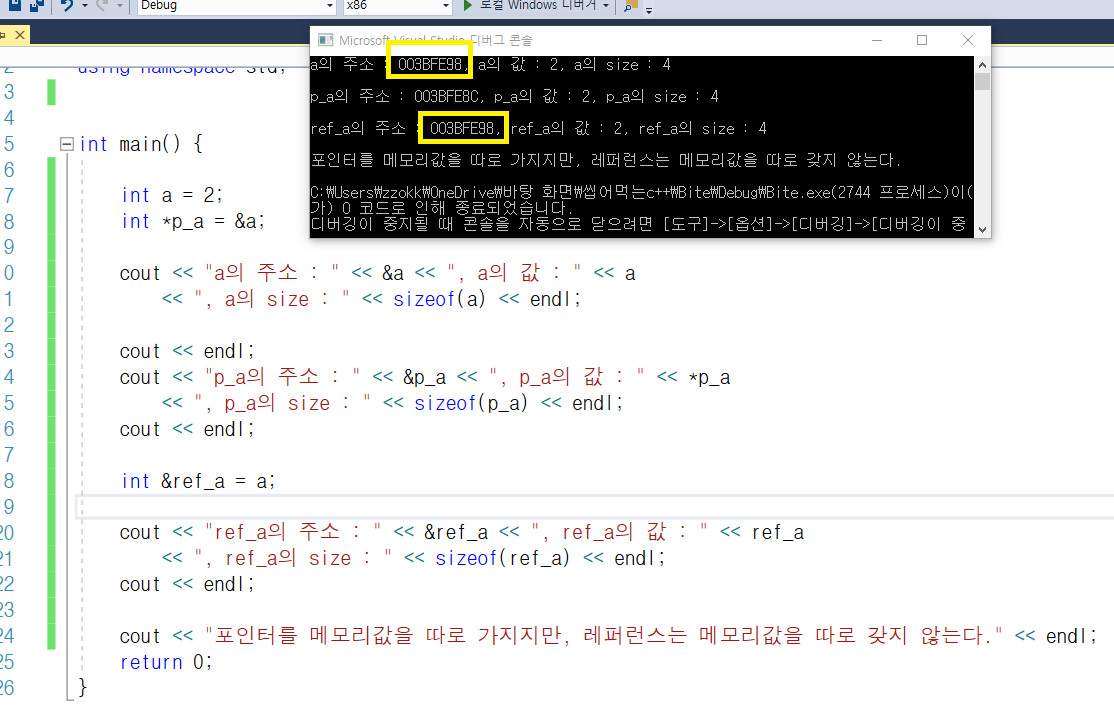Click '*p_a' in the cout statement

coord(710,378)
